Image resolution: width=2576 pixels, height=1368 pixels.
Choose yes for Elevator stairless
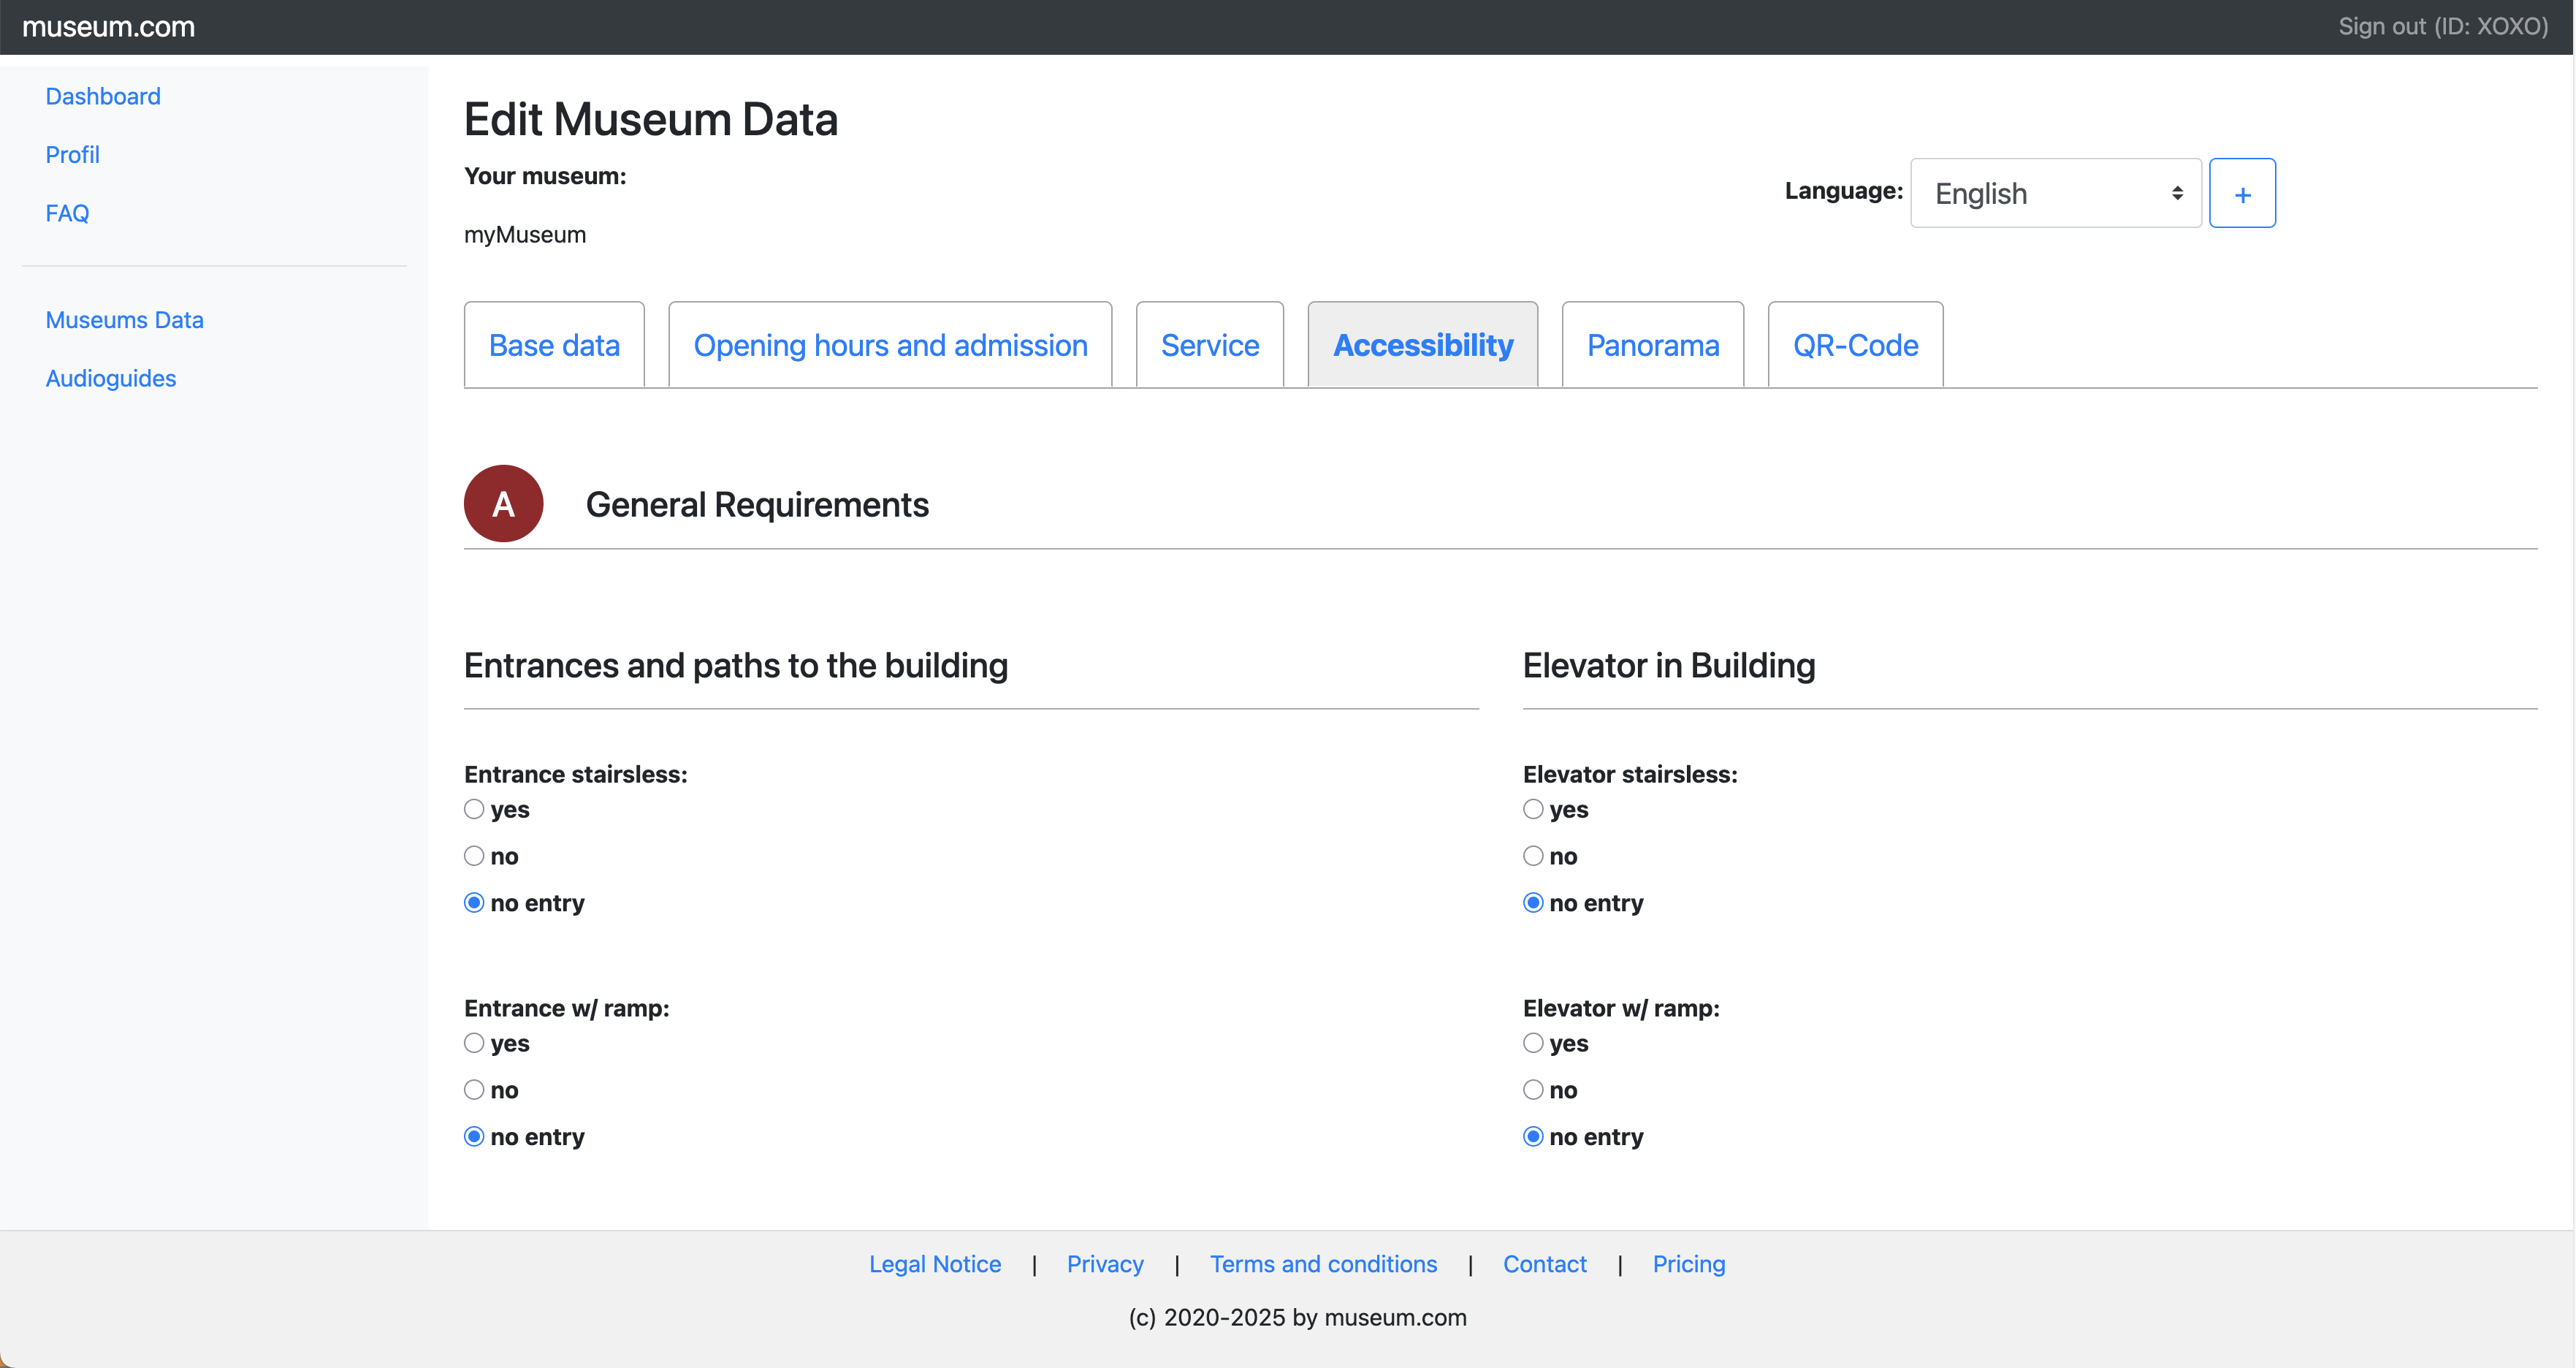[x=1532, y=809]
